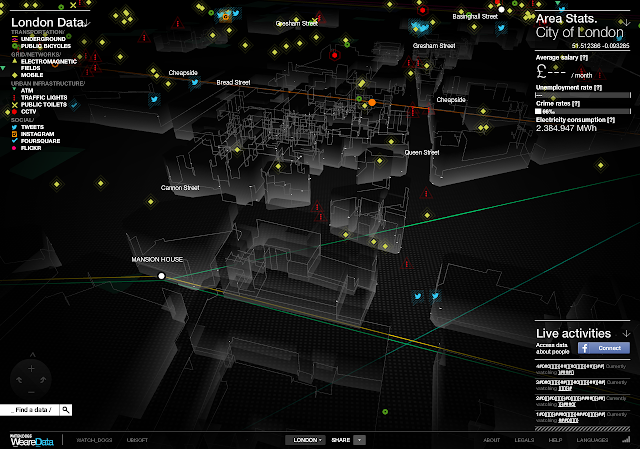This screenshot has width=640, height=449.
Task: Open the SHARE dropdown arrow
Action: point(359,440)
